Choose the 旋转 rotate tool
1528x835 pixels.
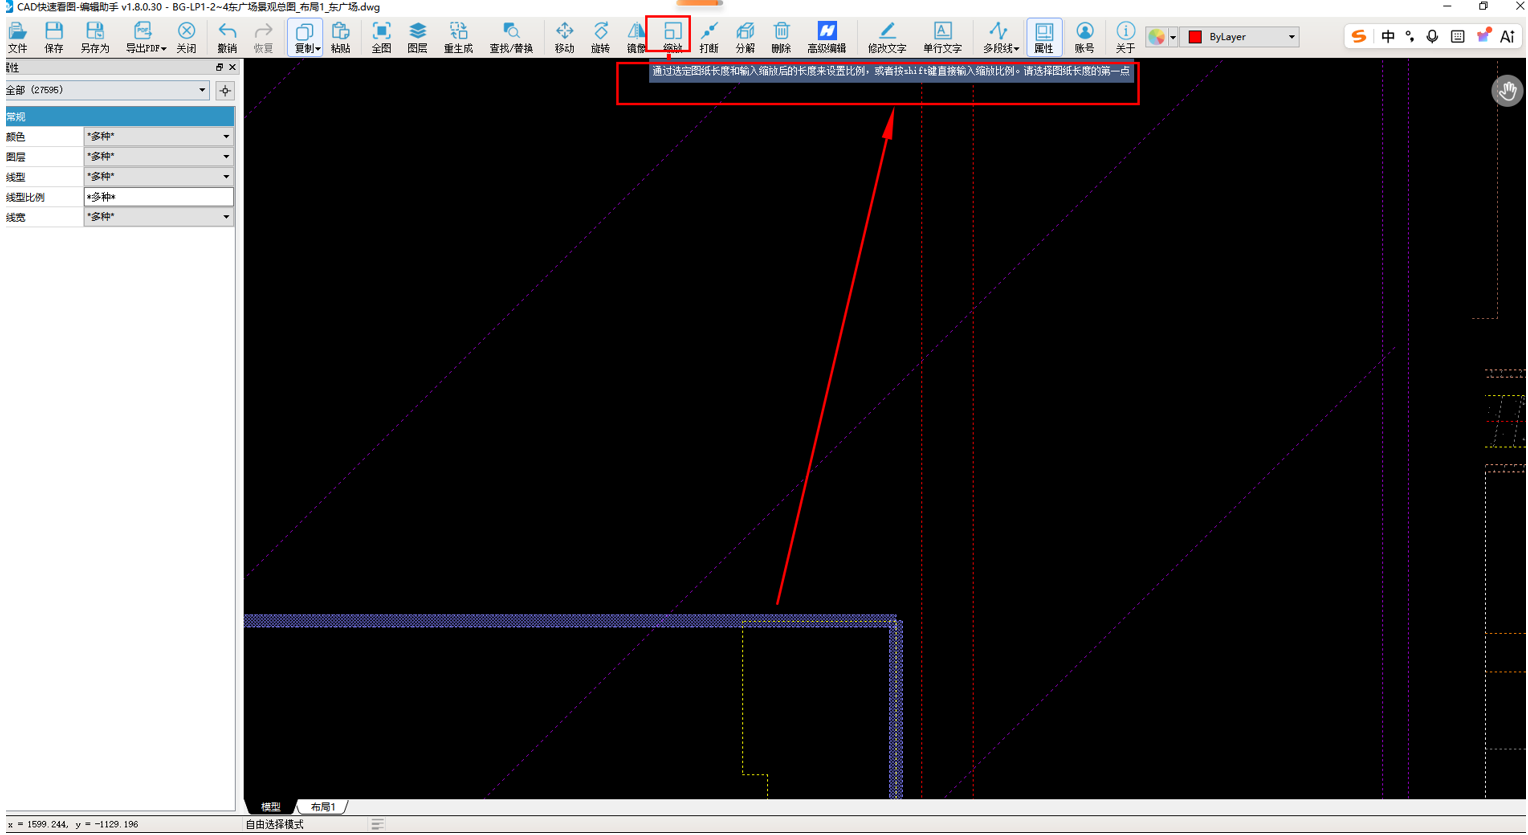pos(600,37)
